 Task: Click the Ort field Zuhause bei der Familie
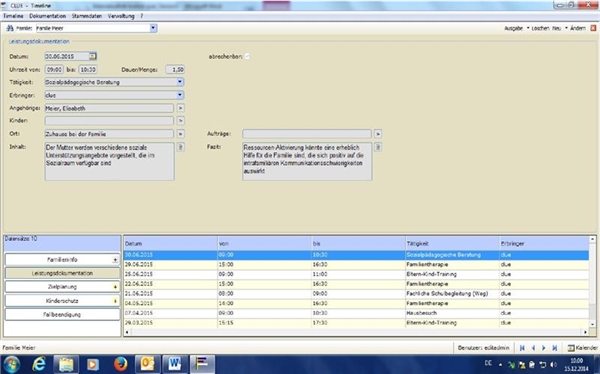(x=109, y=134)
